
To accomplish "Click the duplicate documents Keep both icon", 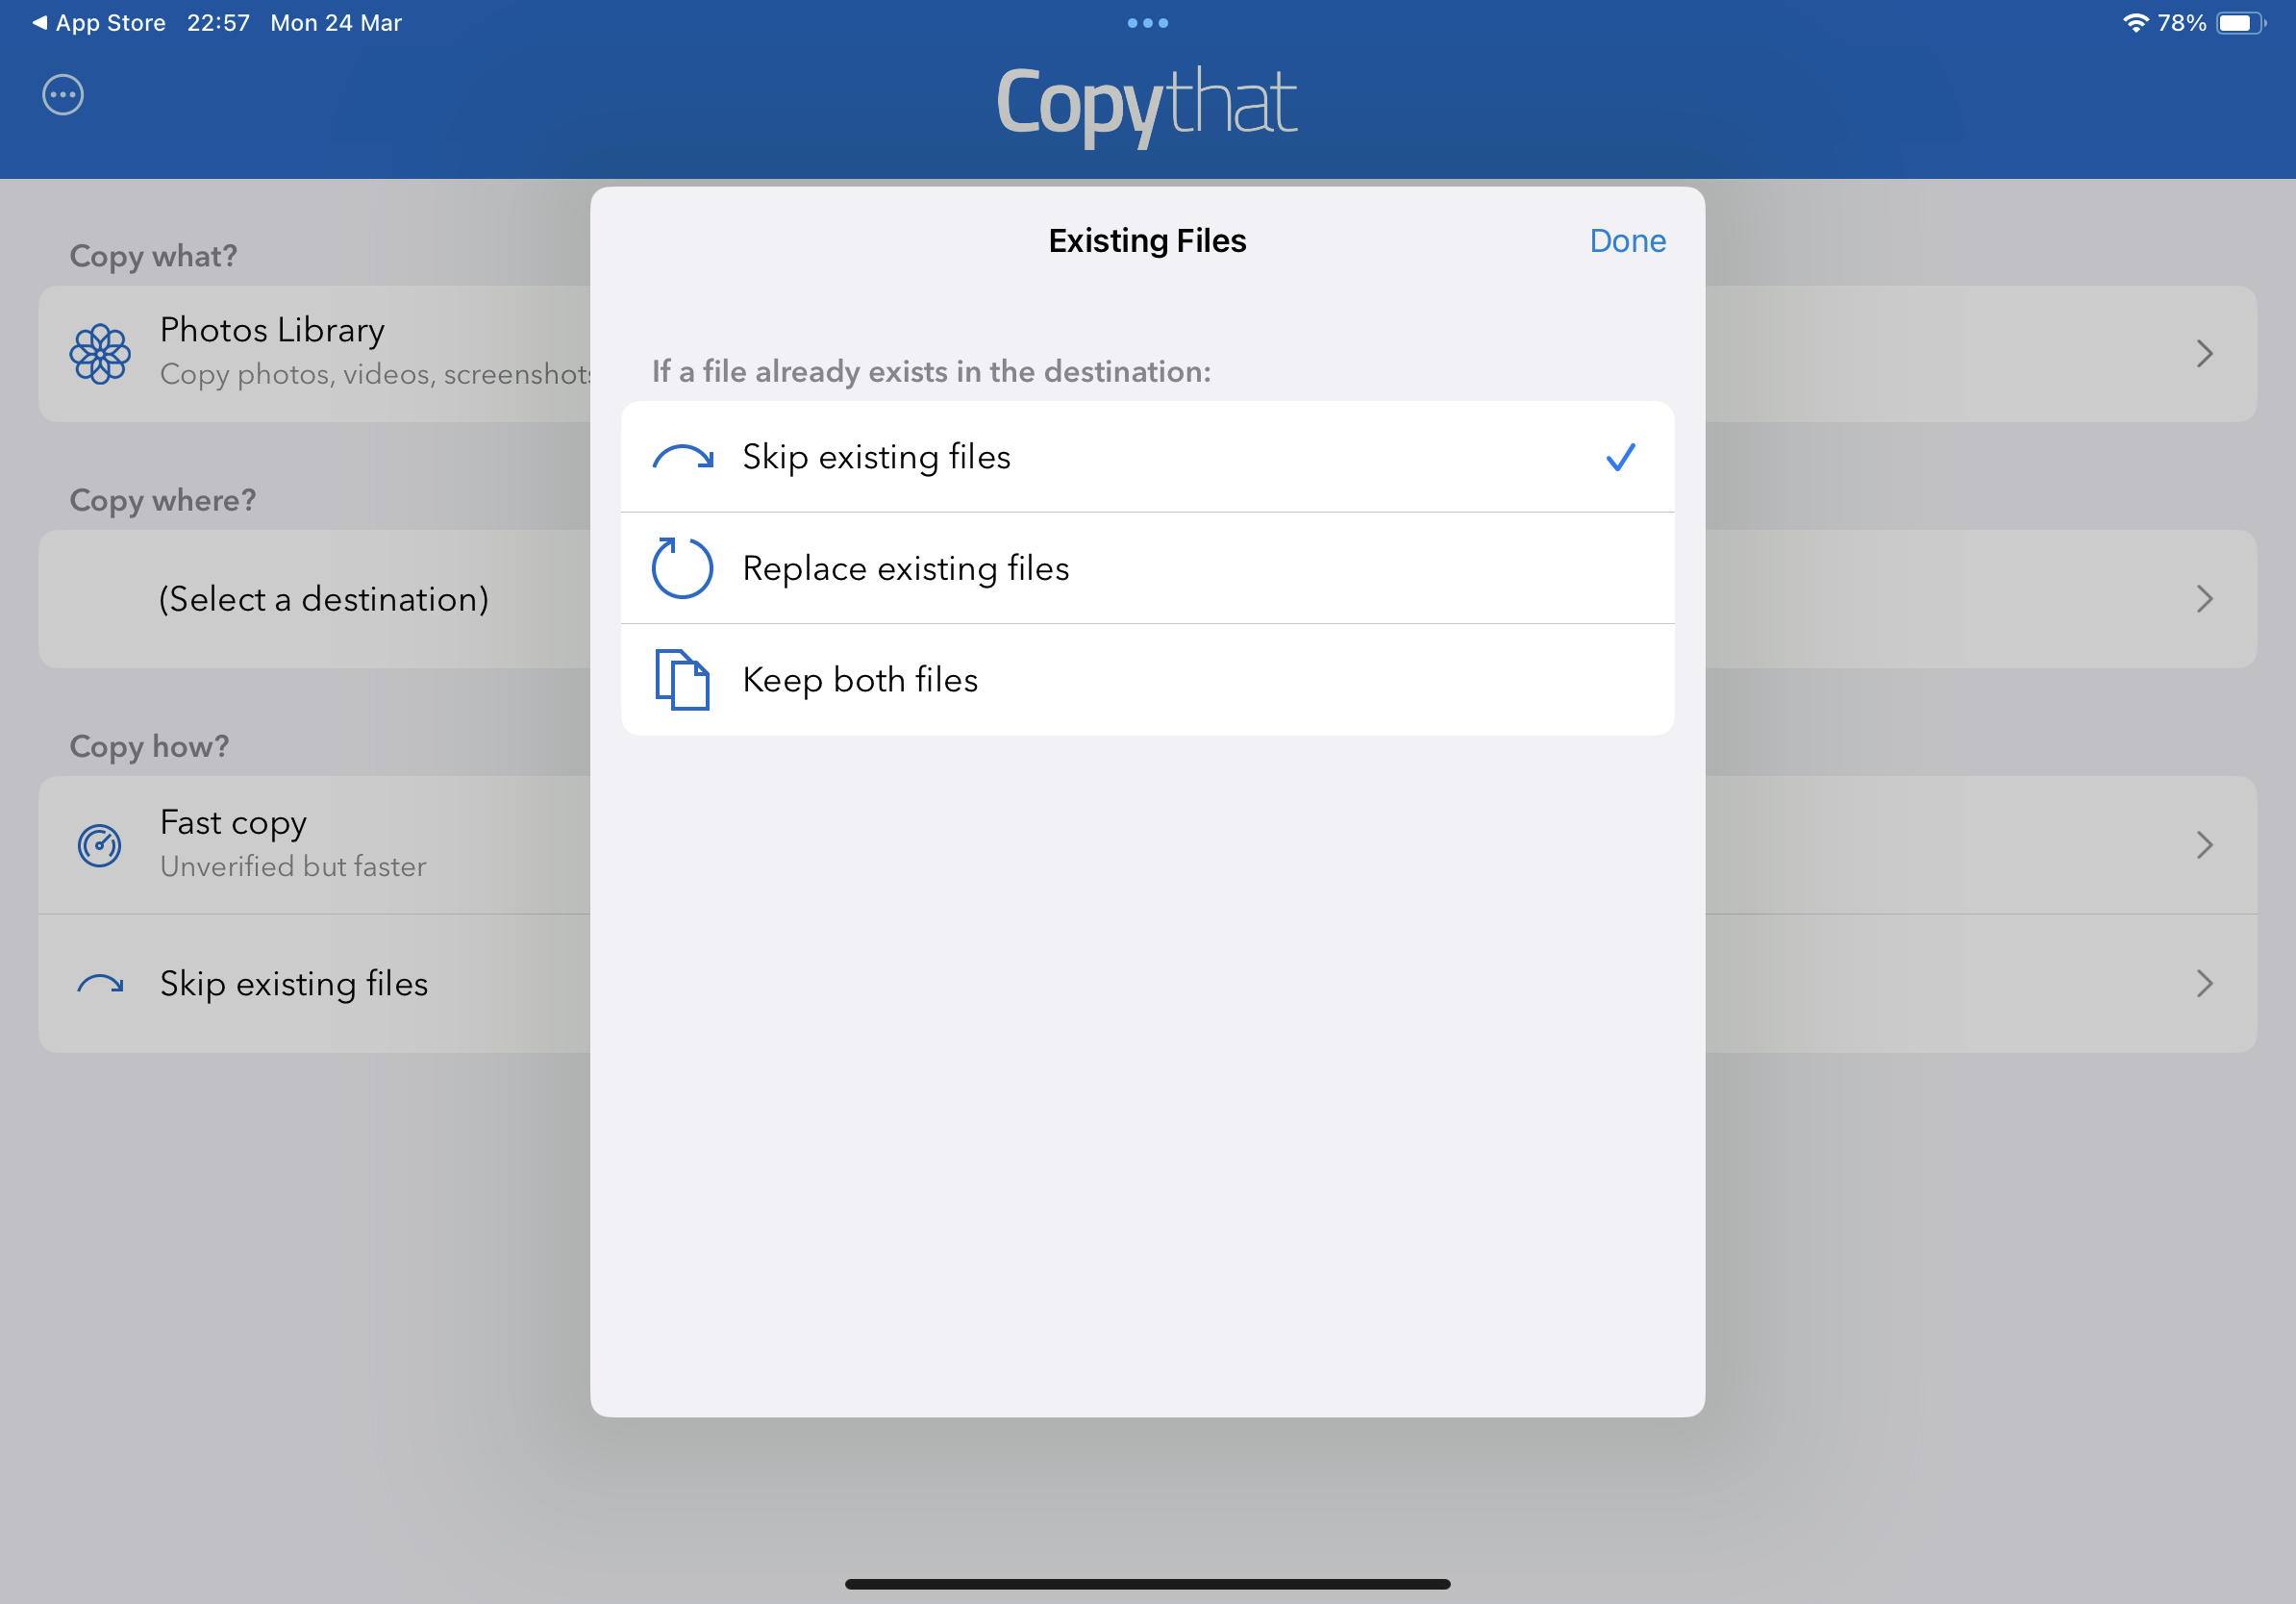I will click(682, 680).
